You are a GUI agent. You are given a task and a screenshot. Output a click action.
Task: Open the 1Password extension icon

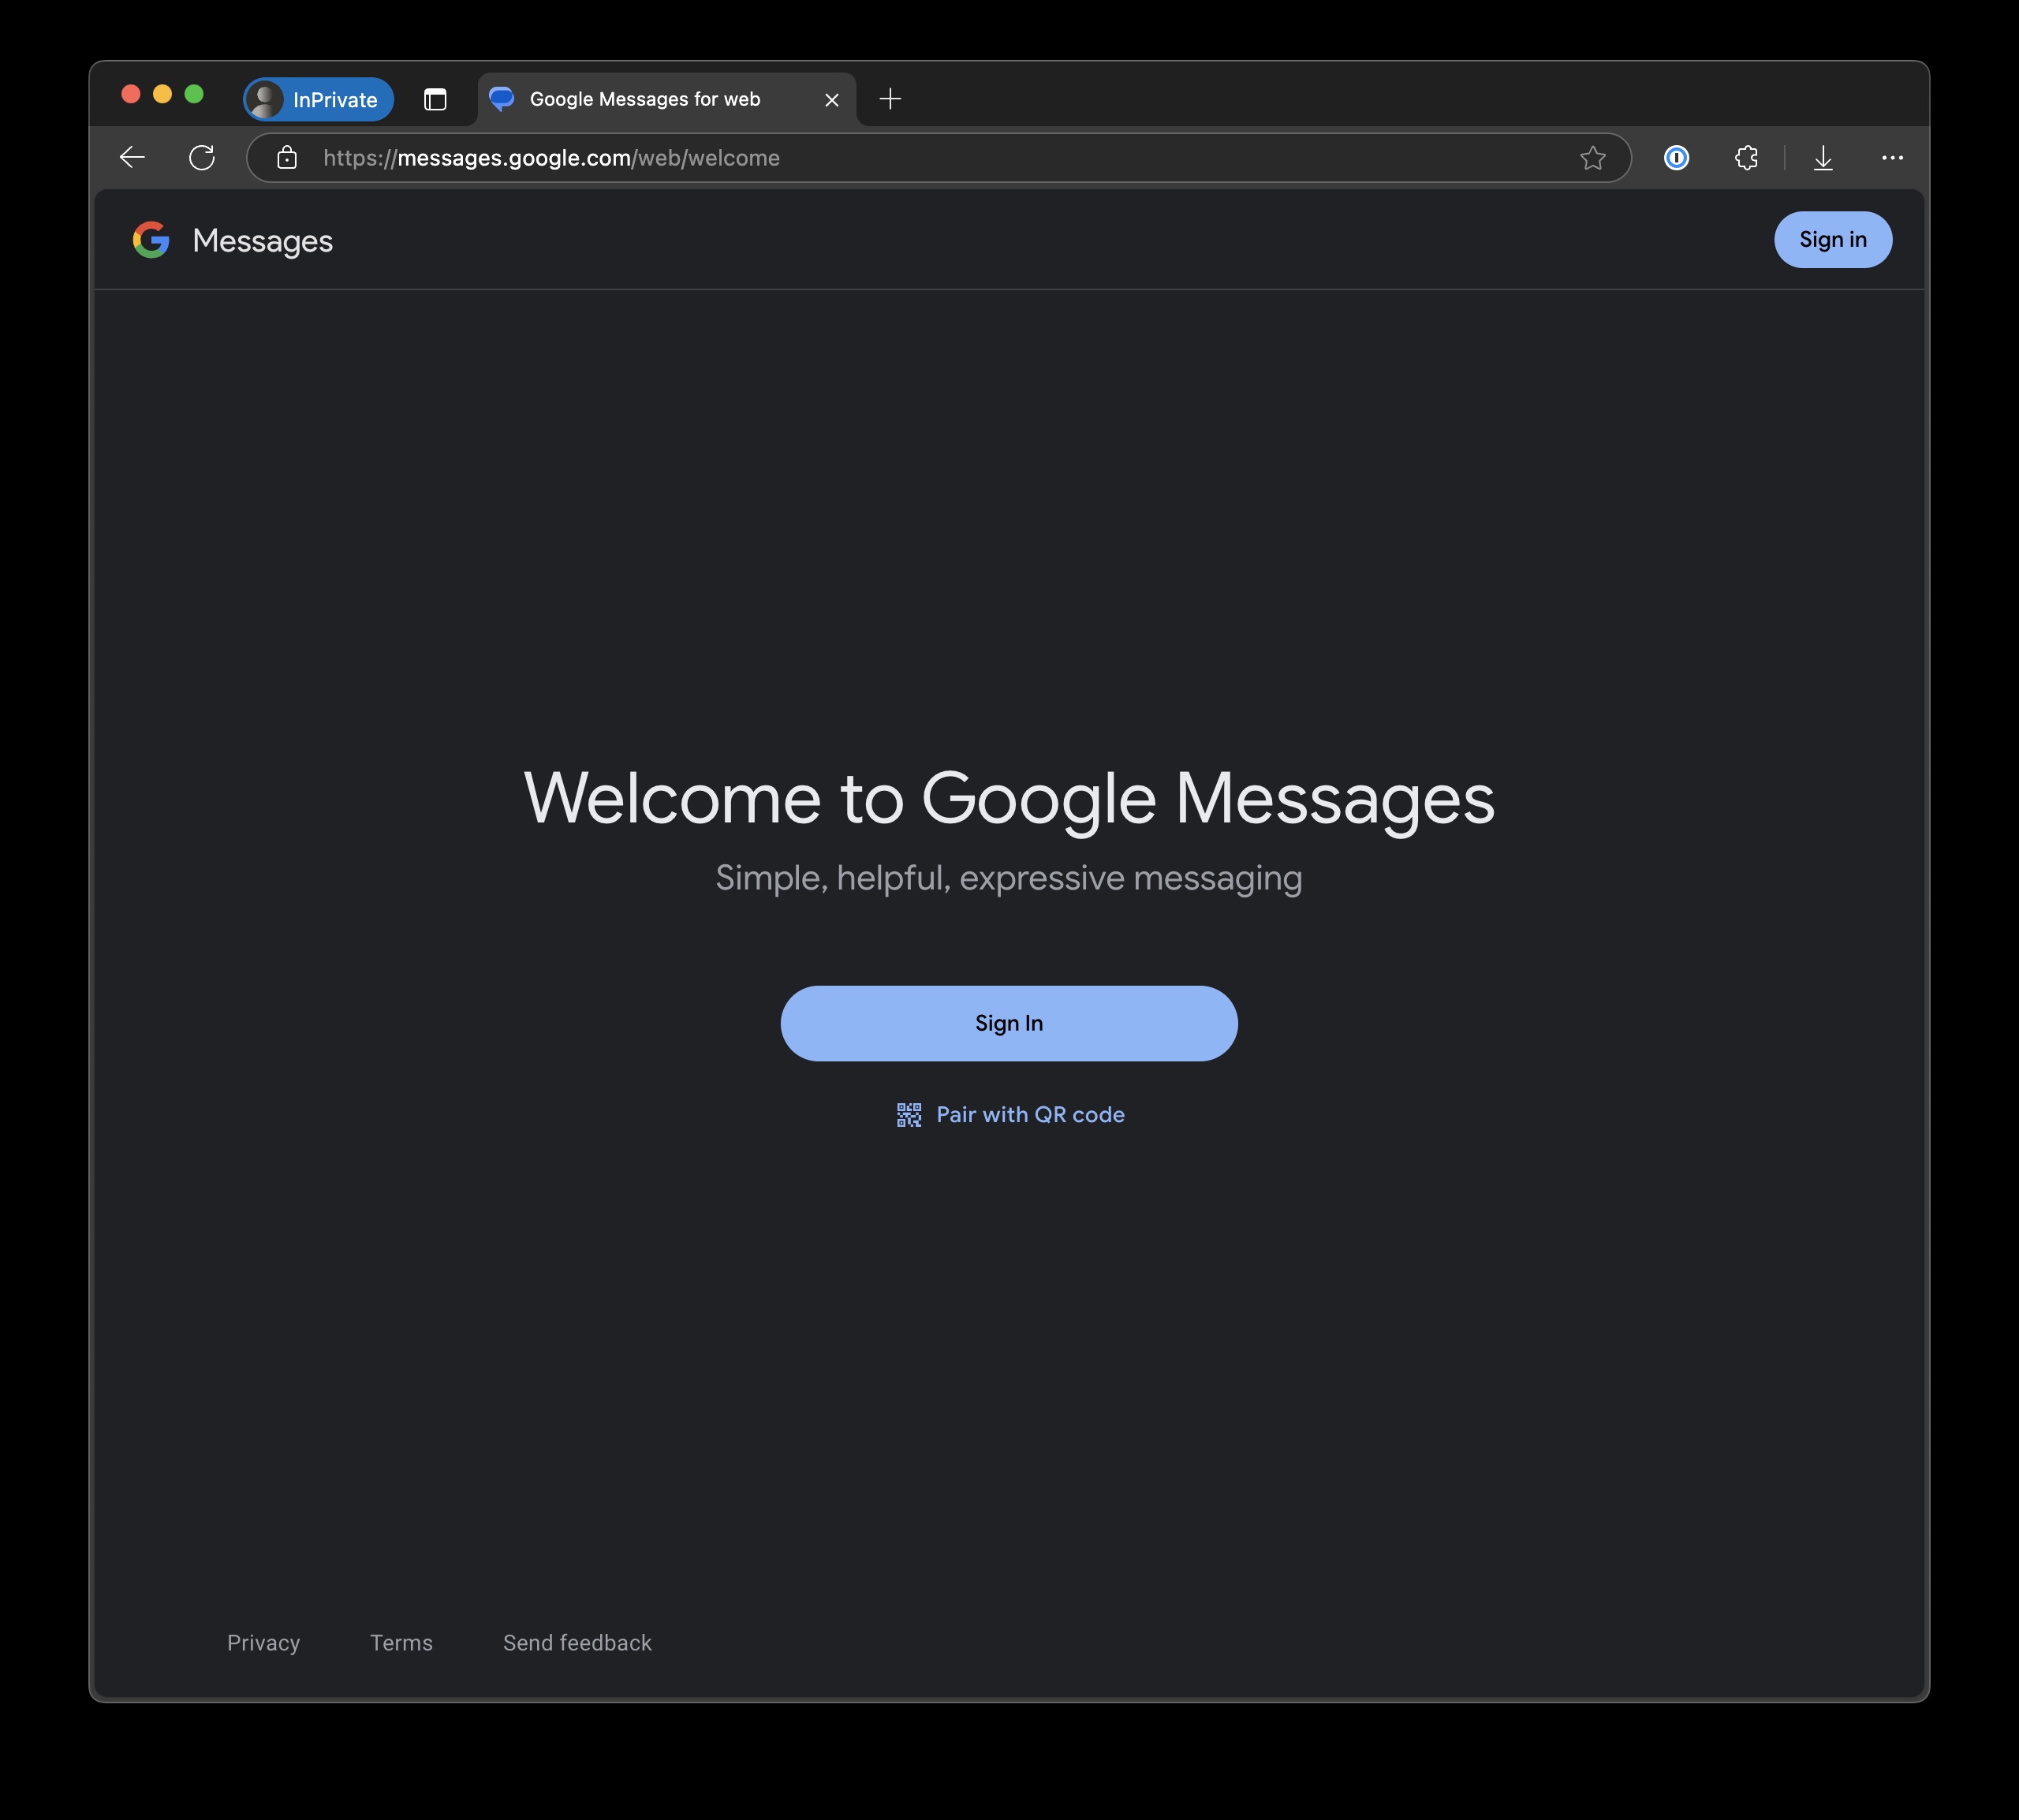[x=1676, y=158]
